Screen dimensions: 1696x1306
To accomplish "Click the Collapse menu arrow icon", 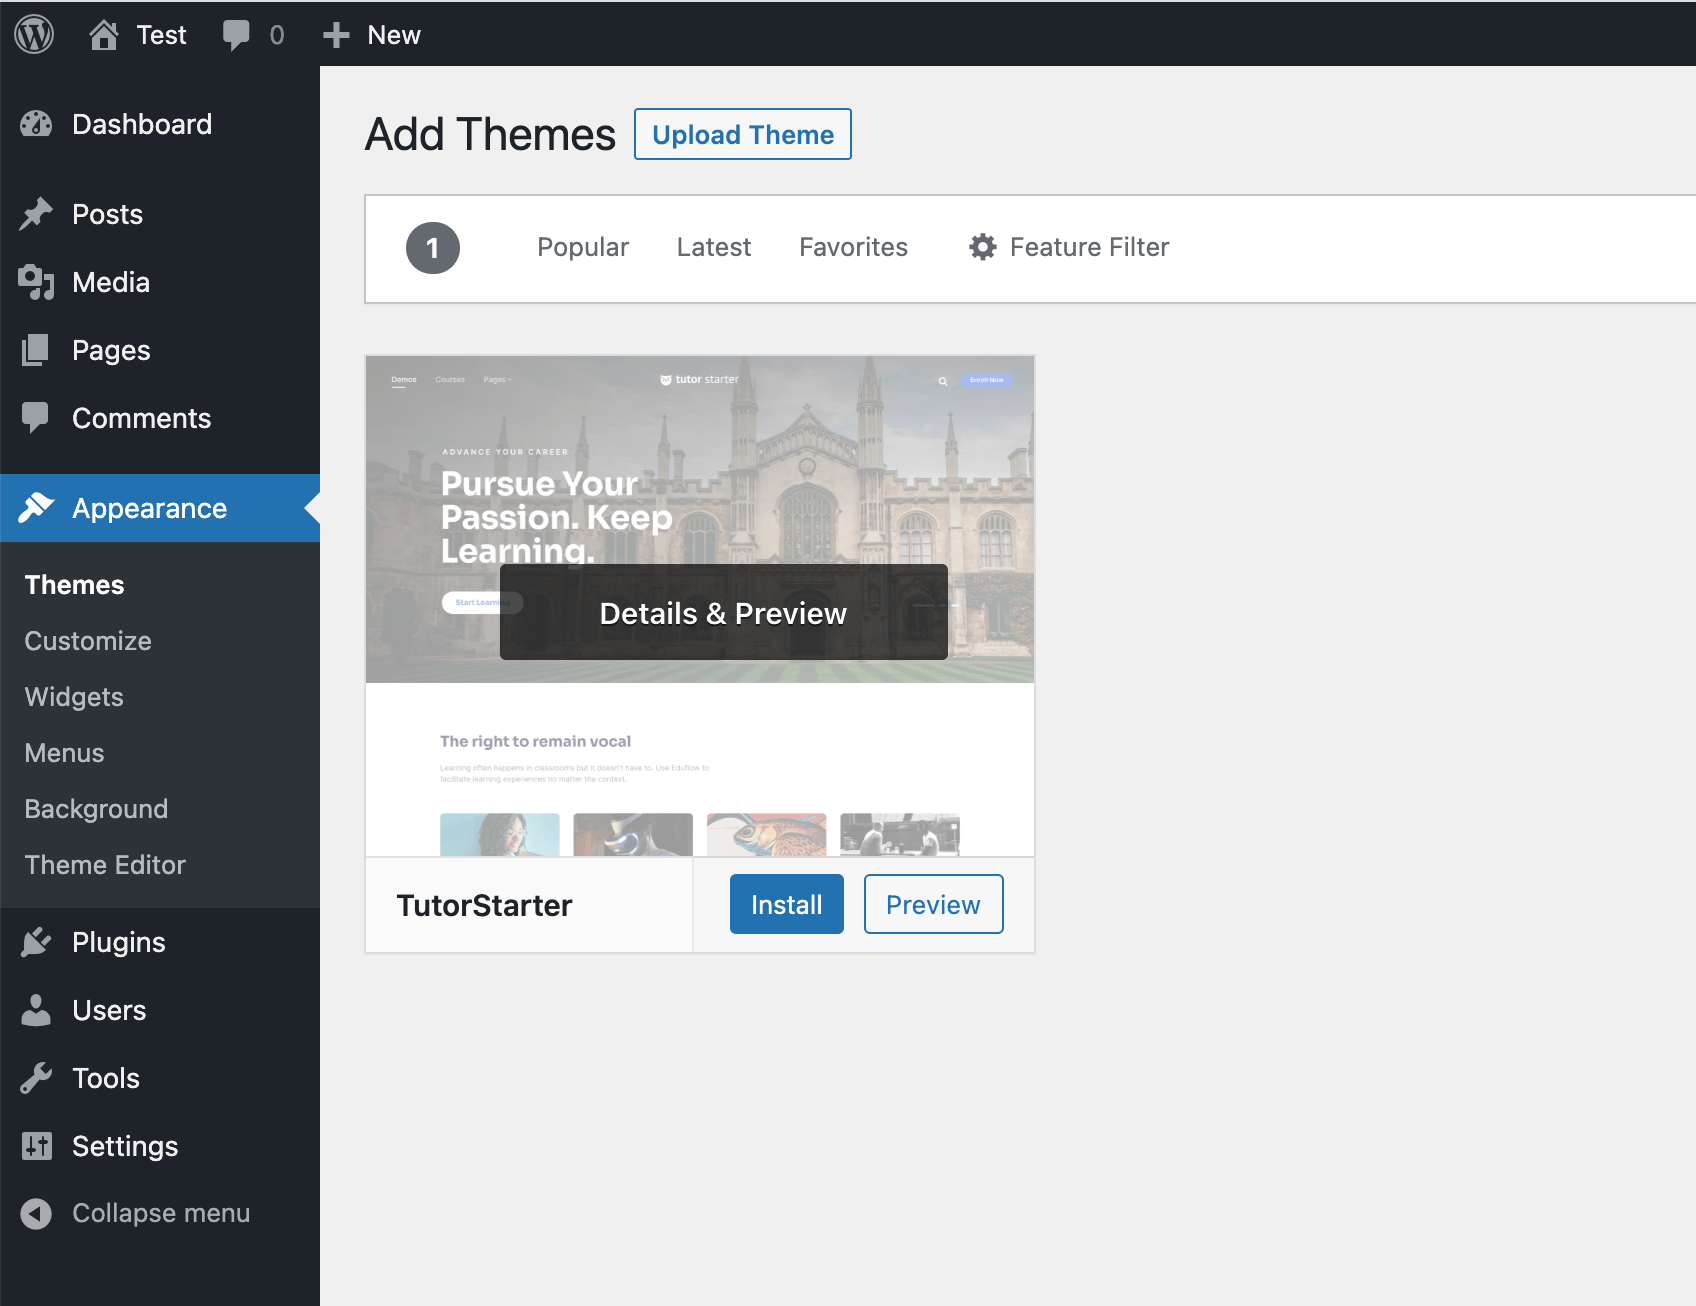I will click(36, 1213).
